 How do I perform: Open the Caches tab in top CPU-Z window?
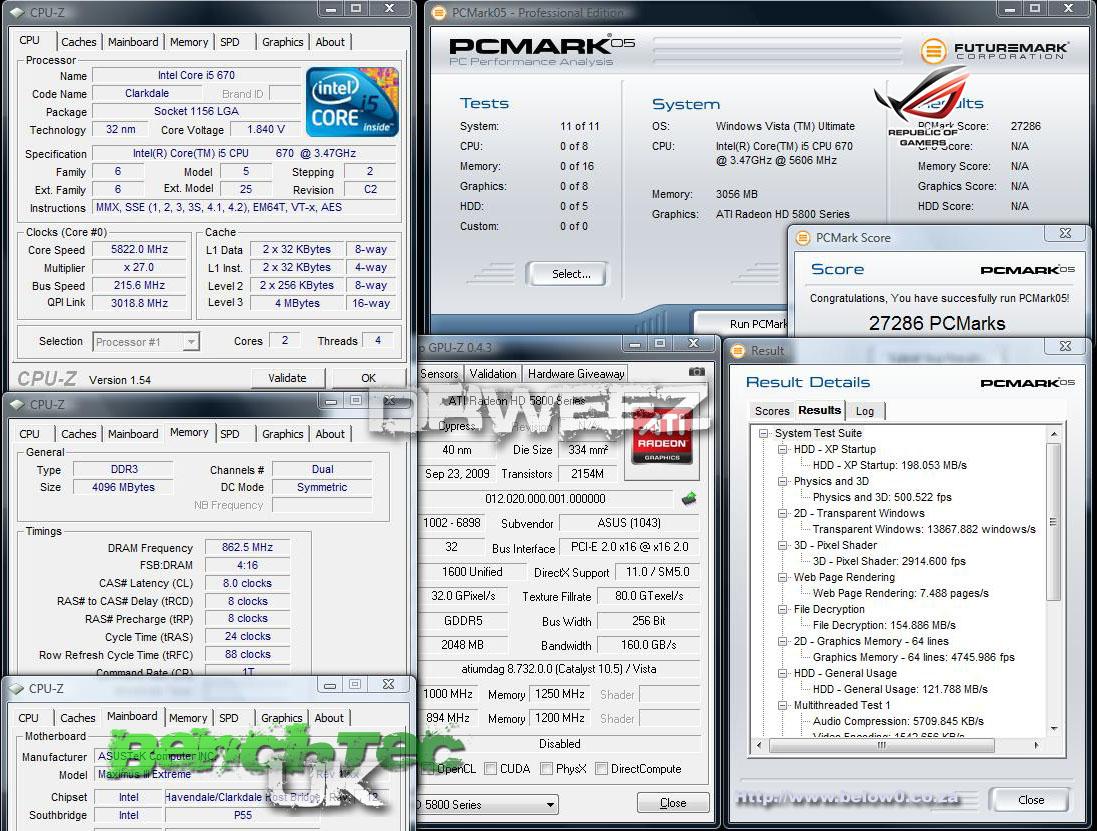pyautogui.click(x=78, y=42)
